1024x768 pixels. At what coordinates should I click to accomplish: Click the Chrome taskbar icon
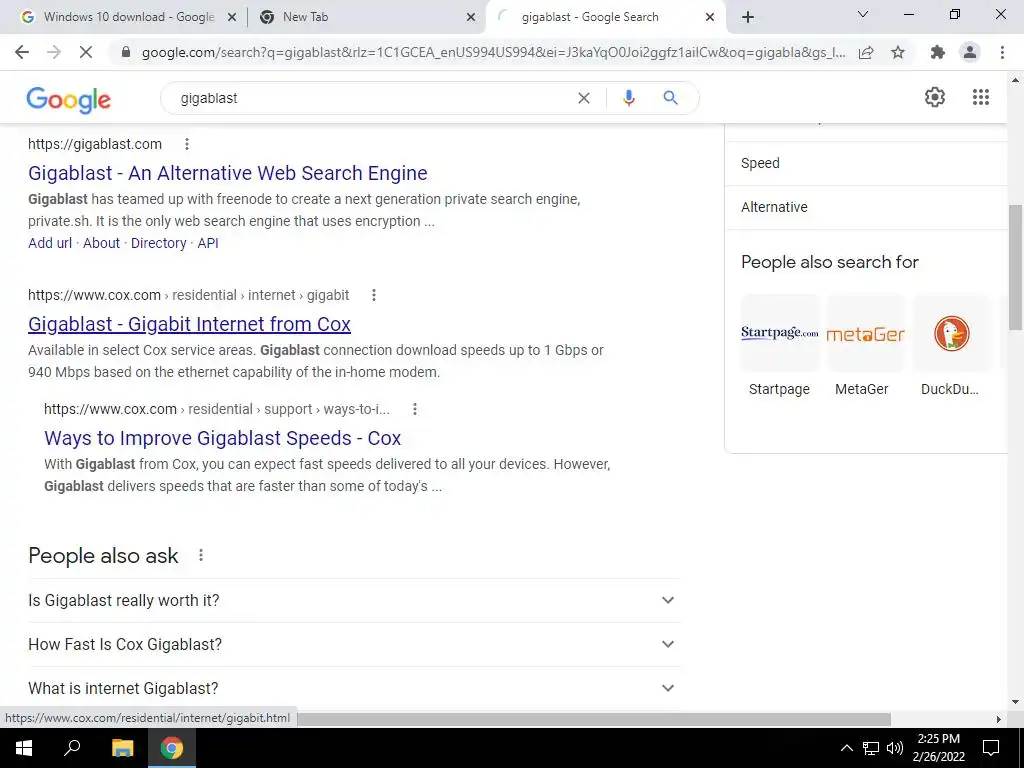(172, 748)
